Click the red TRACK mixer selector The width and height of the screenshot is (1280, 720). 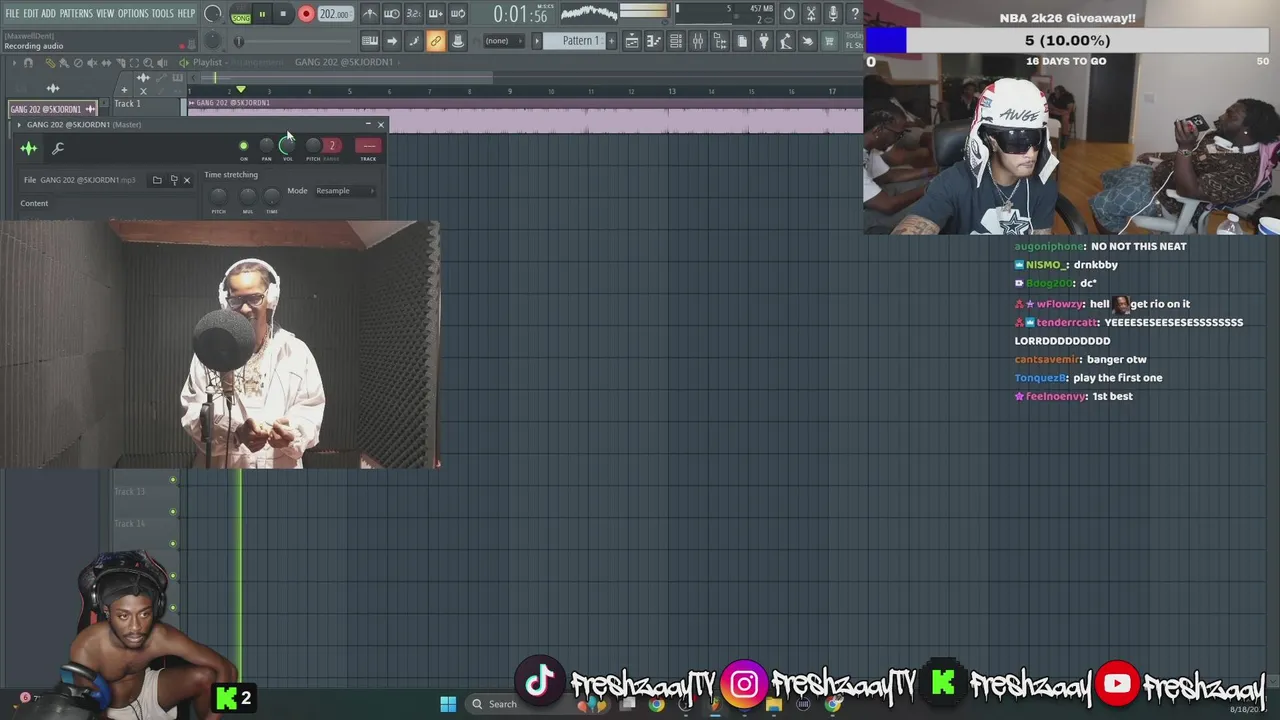pyautogui.click(x=368, y=146)
